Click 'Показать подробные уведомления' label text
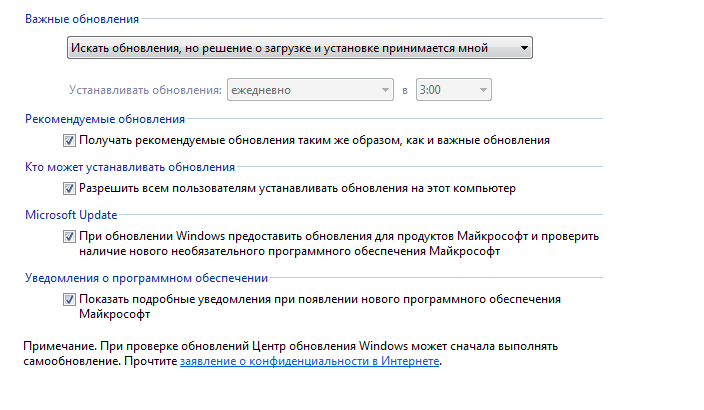 click(x=320, y=306)
